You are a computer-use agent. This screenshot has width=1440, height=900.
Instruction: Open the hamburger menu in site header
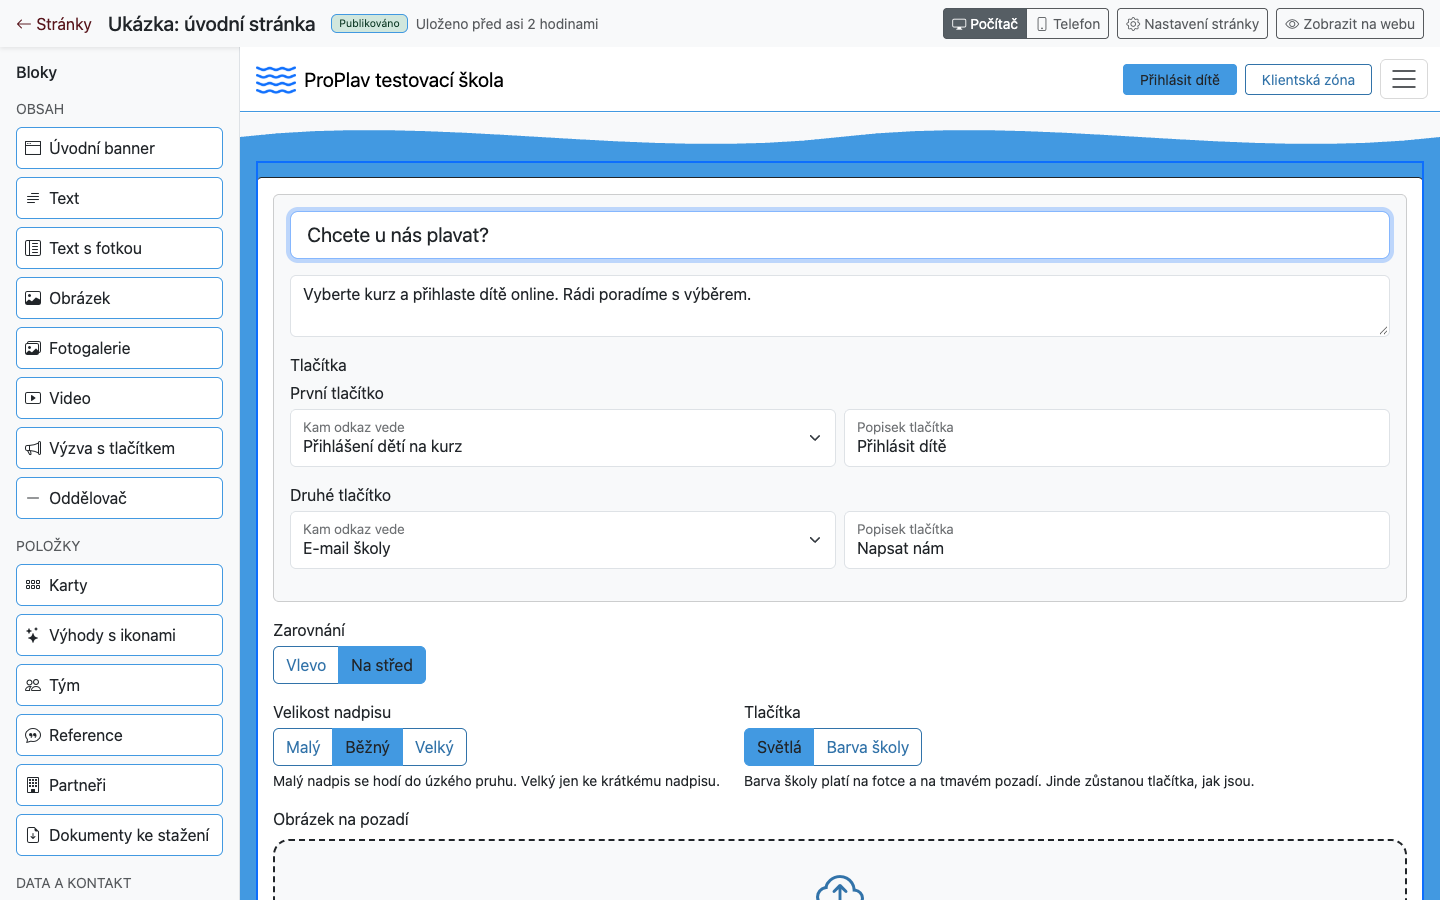(x=1404, y=79)
